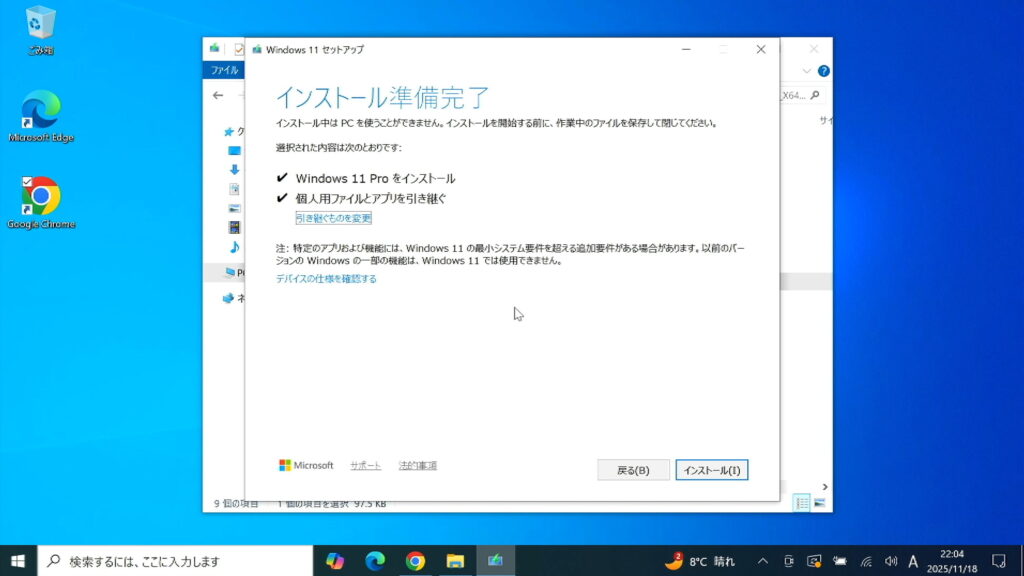Click the File Explorer back arrow
Screen dimensions: 1024x576
tap(218, 95)
